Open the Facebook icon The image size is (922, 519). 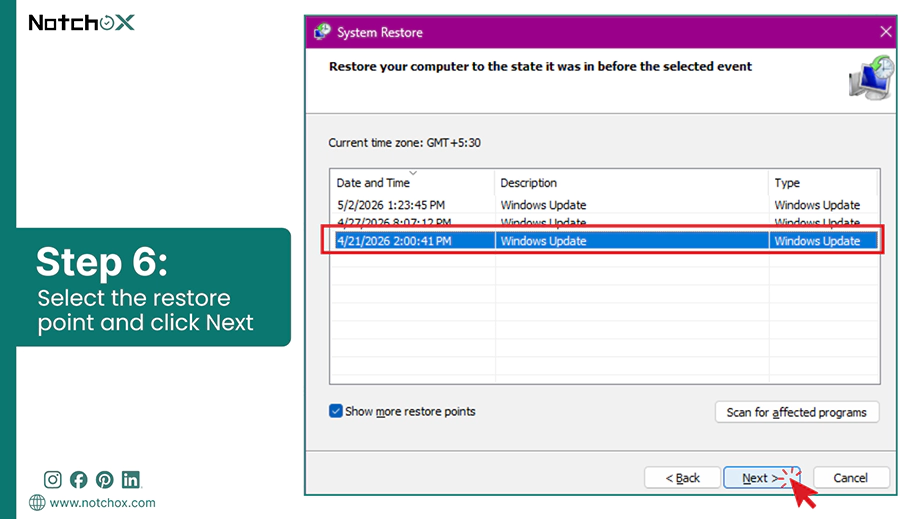click(78, 480)
